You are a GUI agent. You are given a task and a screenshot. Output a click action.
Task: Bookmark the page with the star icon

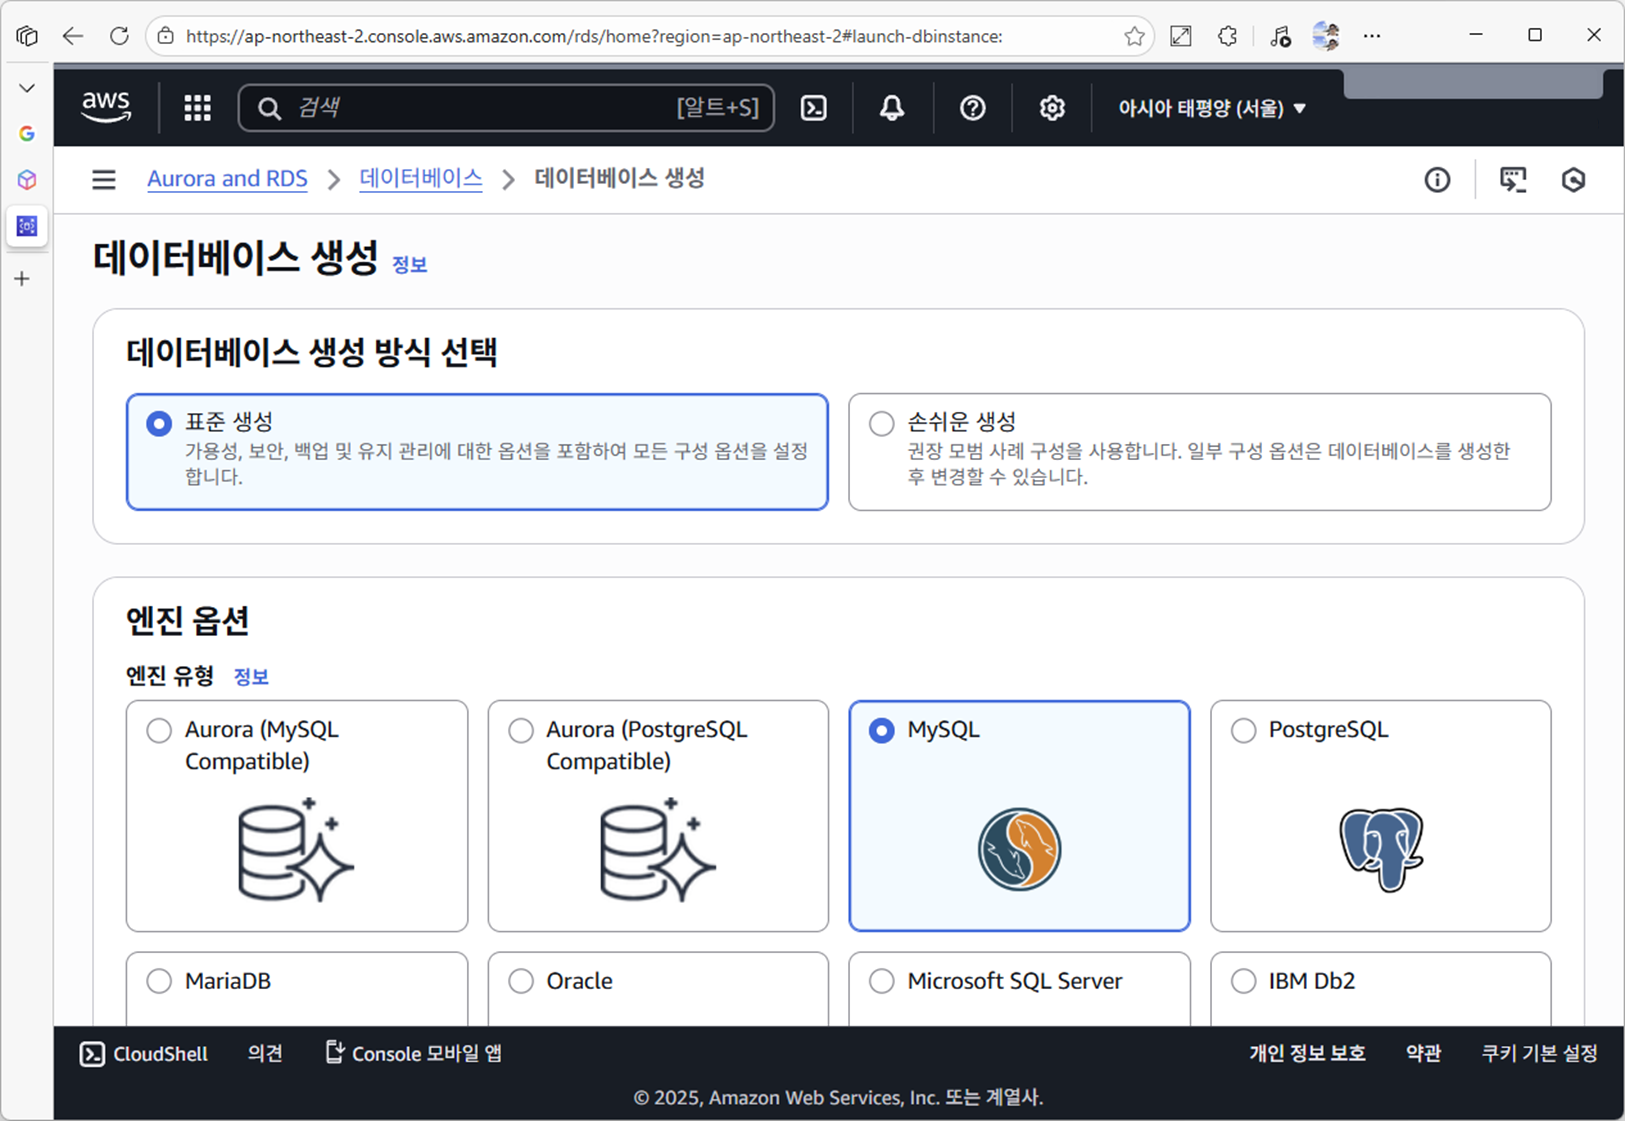coord(1134,36)
